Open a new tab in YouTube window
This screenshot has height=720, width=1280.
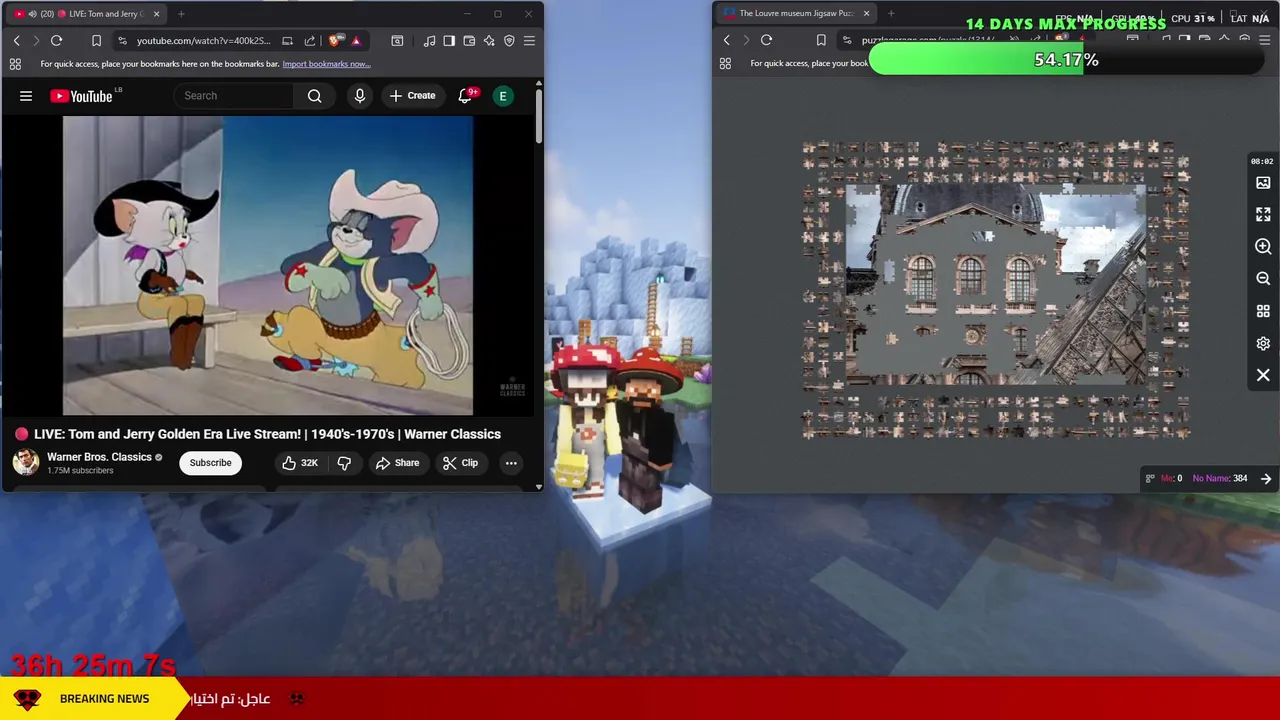[181, 14]
